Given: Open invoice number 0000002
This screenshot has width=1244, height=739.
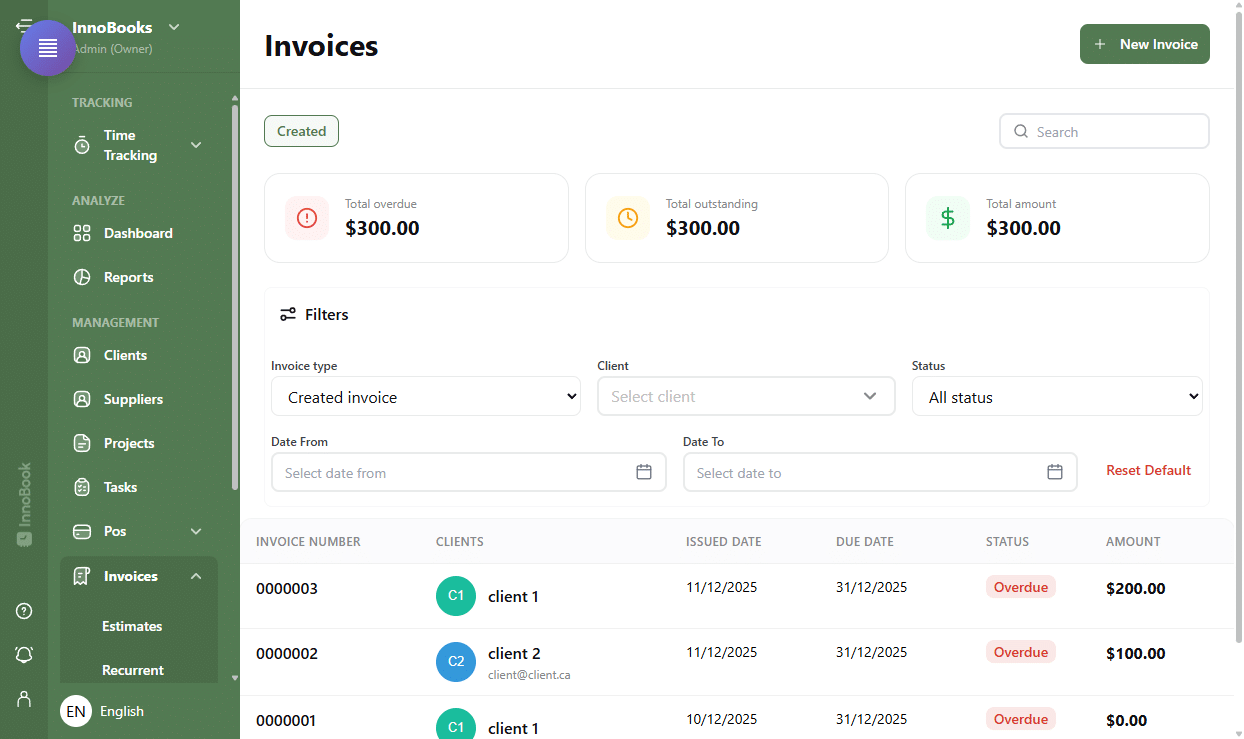Looking at the screenshot, I should point(287,654).
